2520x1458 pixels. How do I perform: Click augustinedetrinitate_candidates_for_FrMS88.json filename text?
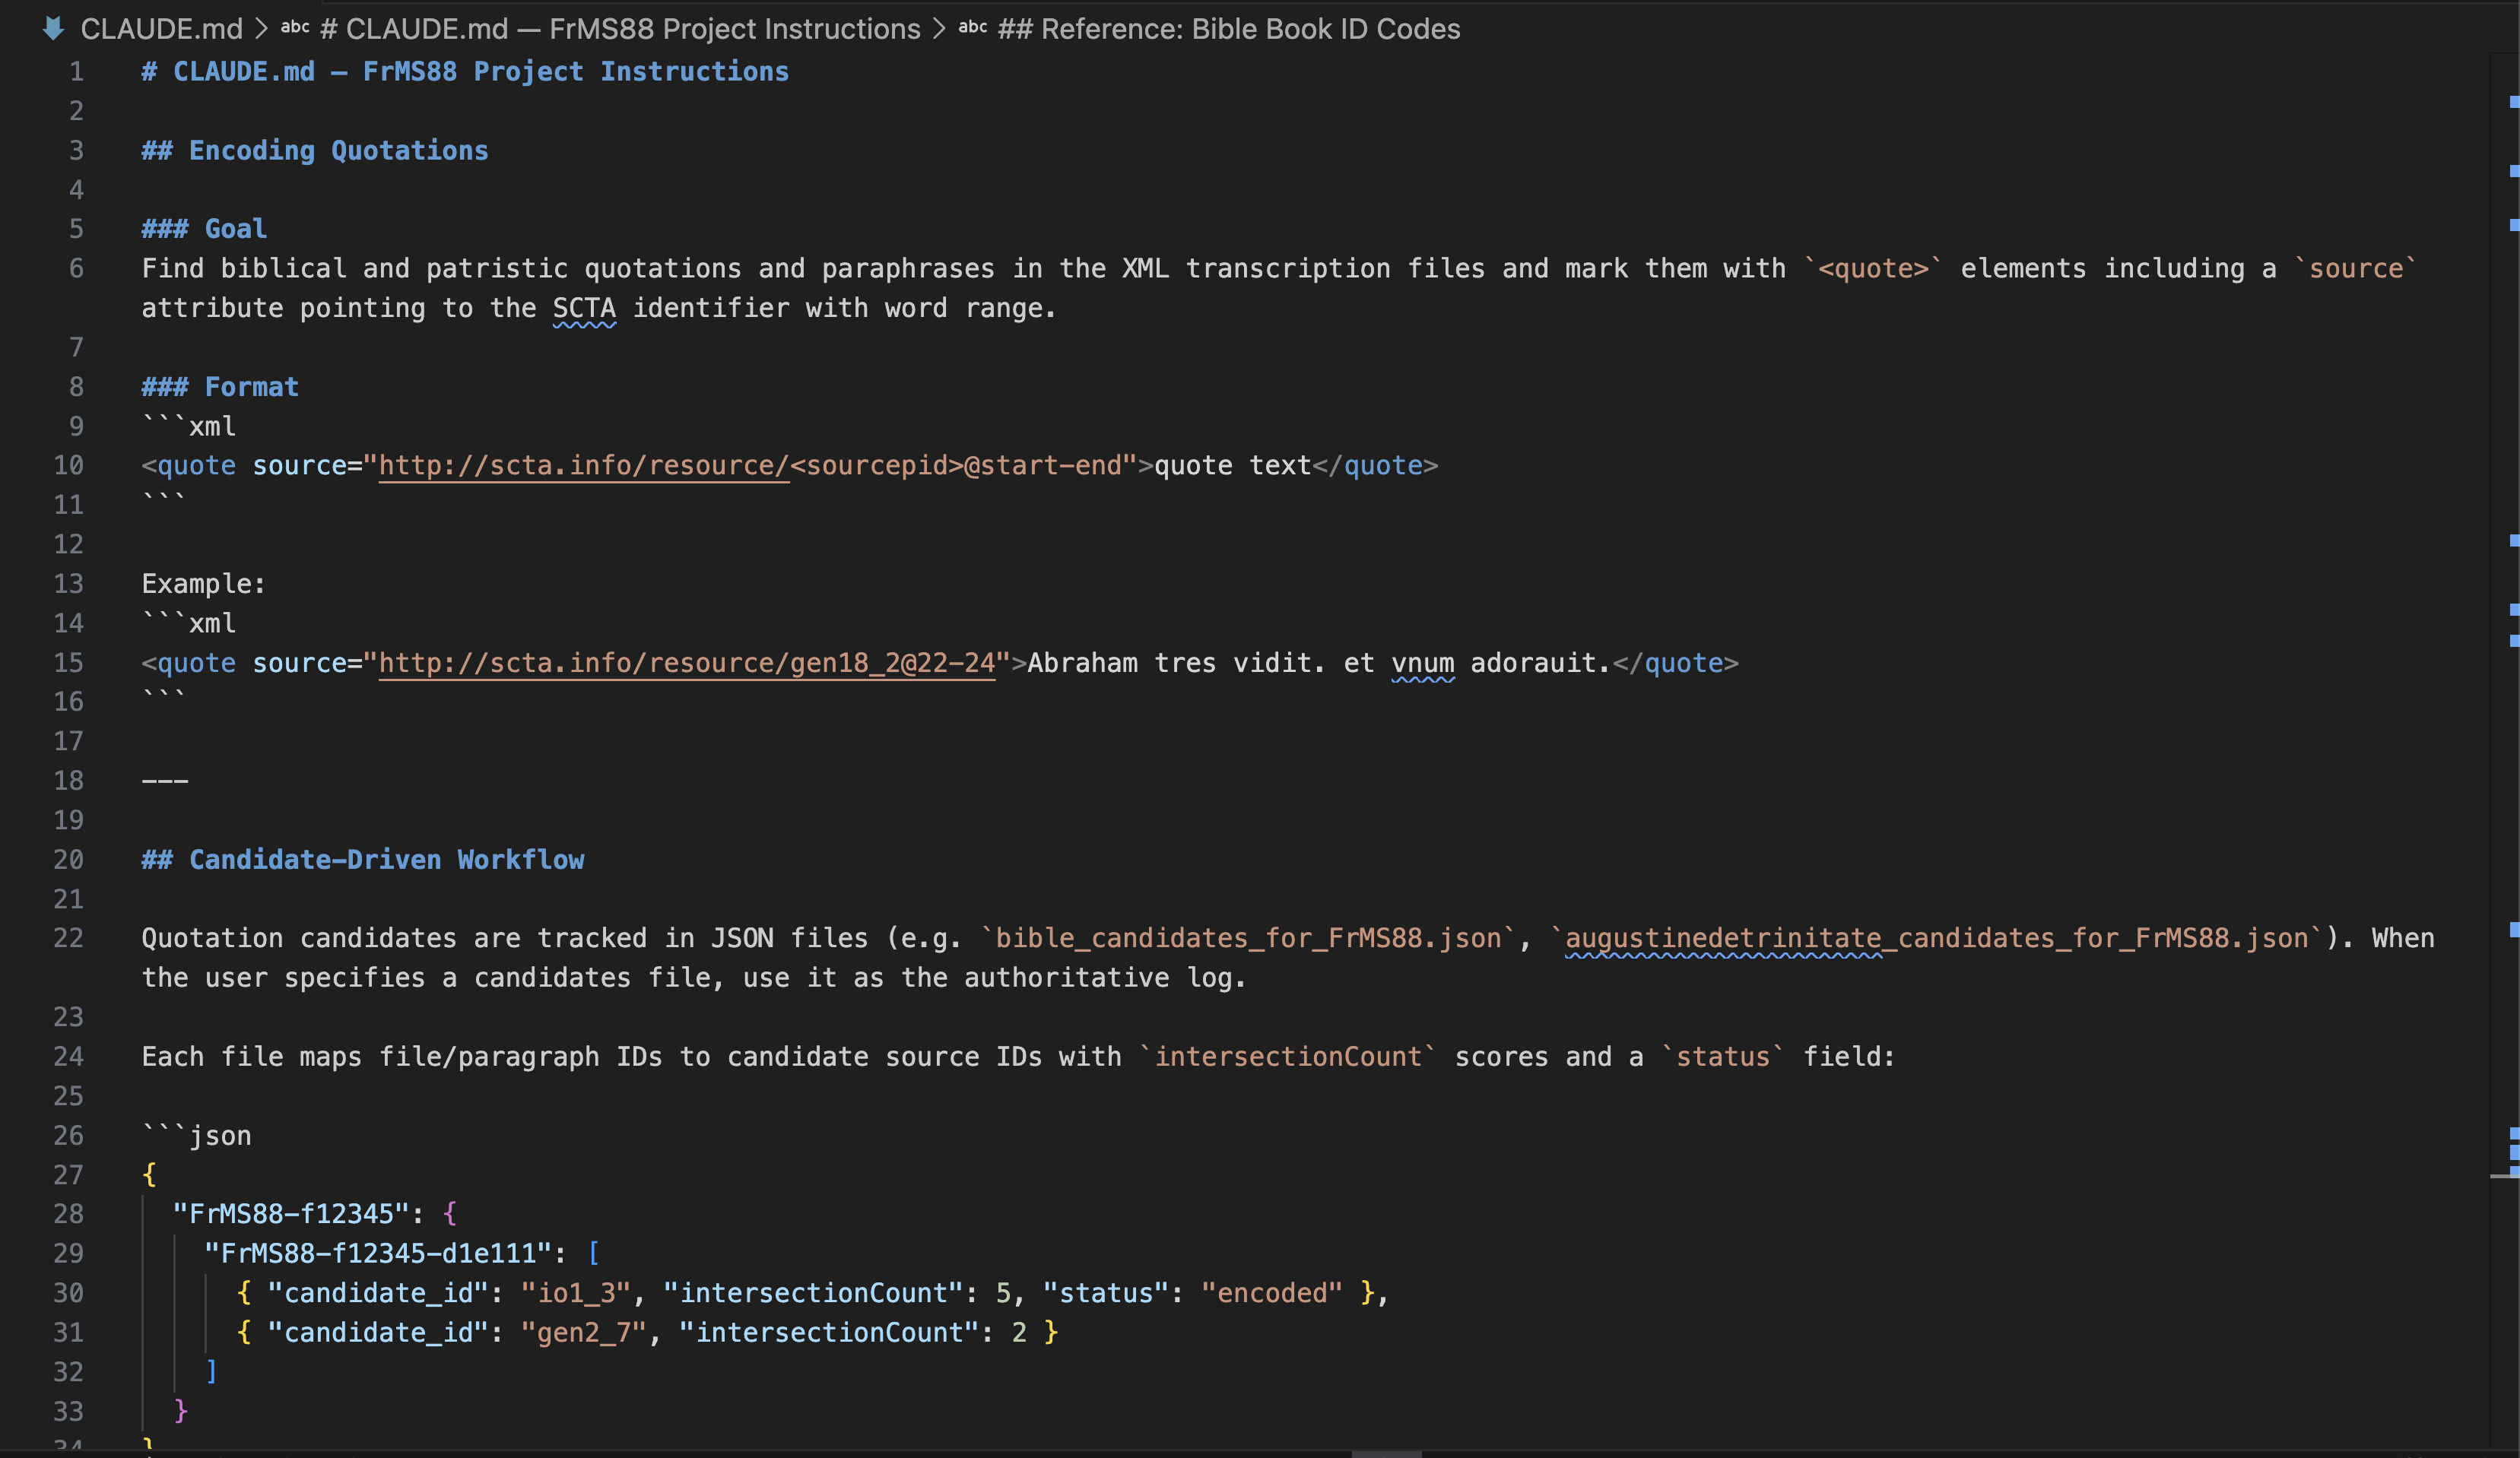click(1937, 939)
